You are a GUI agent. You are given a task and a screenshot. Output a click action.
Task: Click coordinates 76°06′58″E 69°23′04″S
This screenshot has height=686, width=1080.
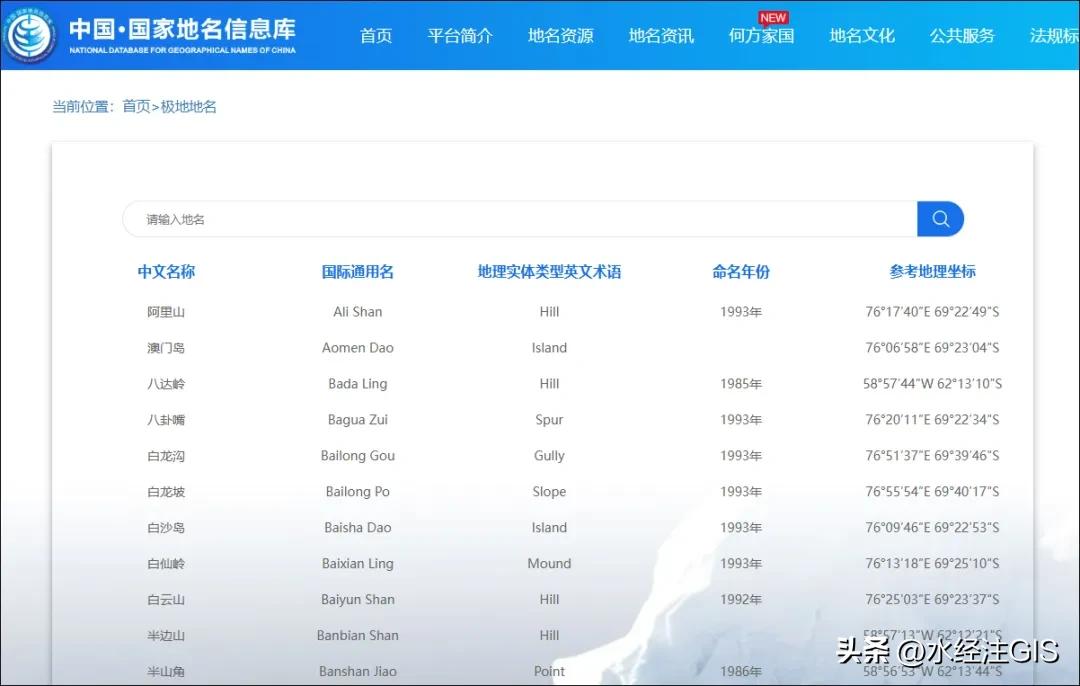pyautogui.click(x=933, y=348)
